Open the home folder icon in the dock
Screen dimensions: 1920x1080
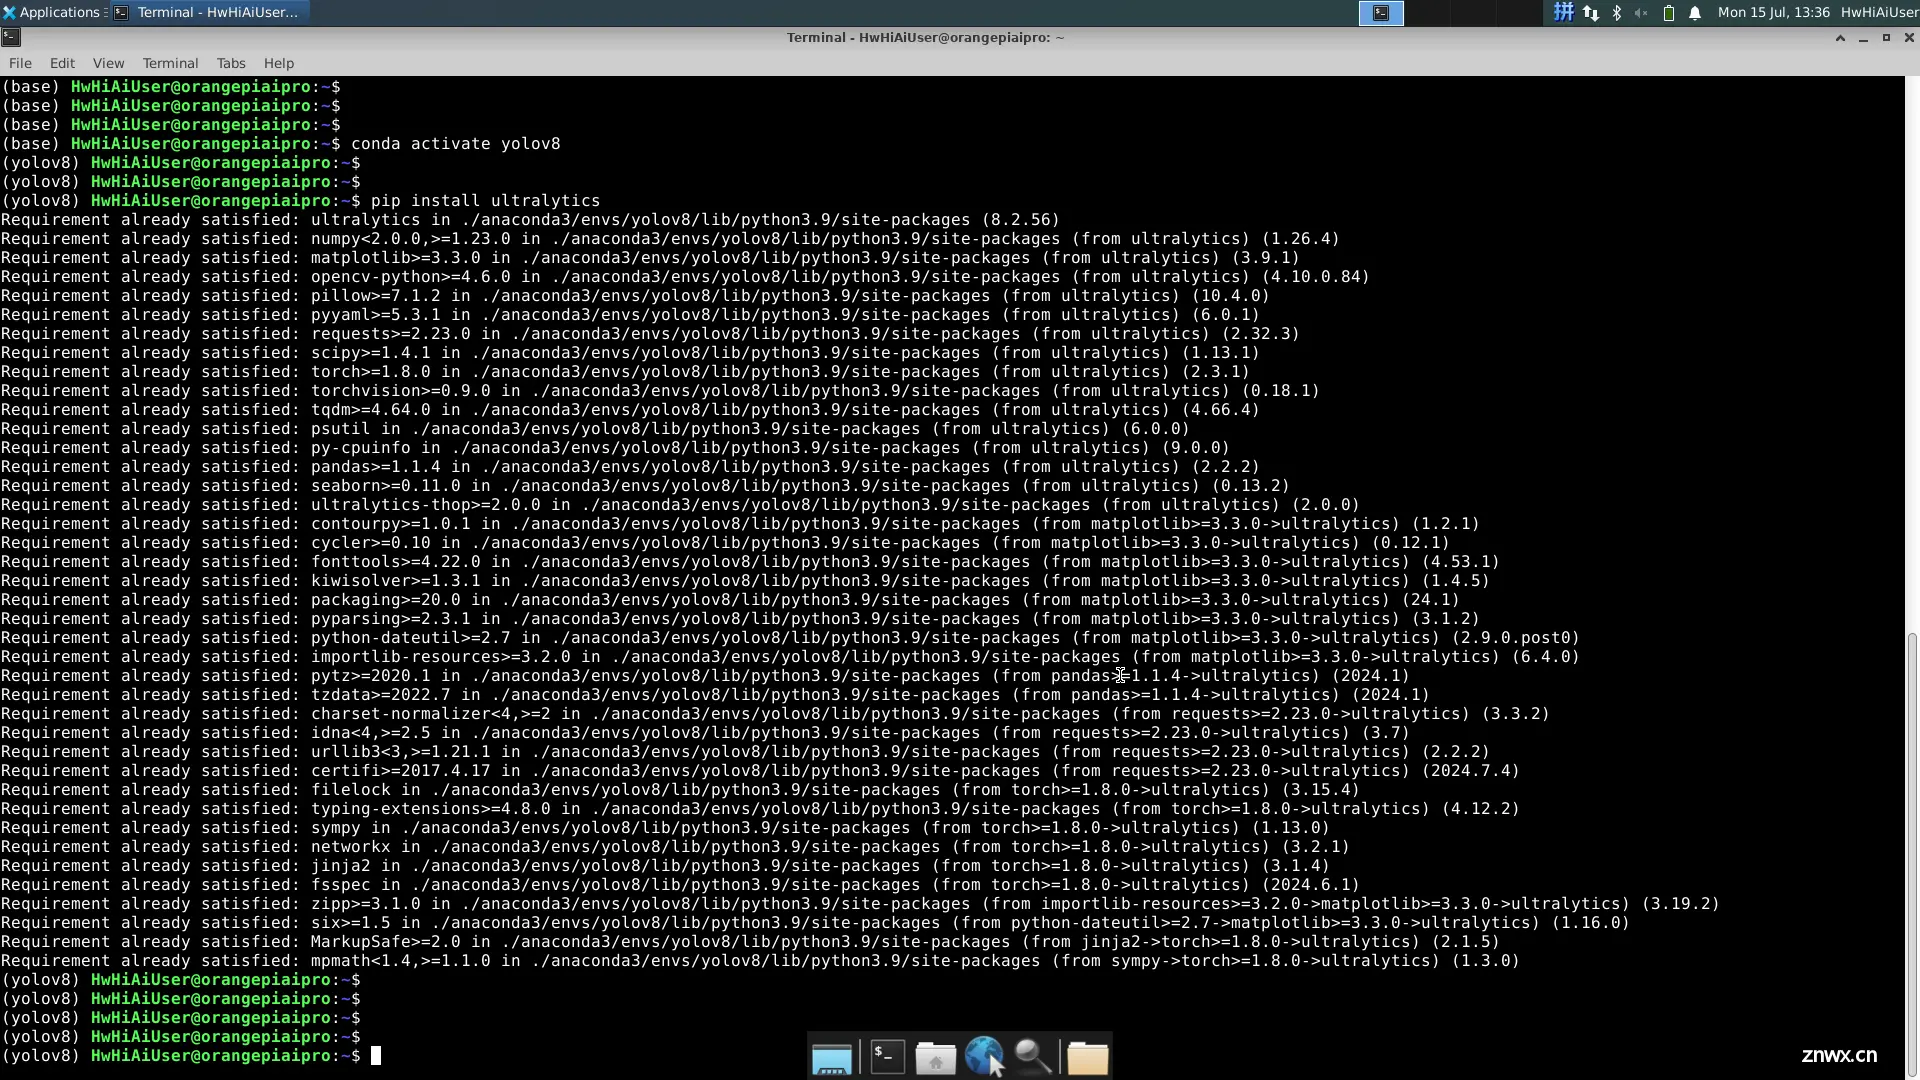(x=936, y=1057)
